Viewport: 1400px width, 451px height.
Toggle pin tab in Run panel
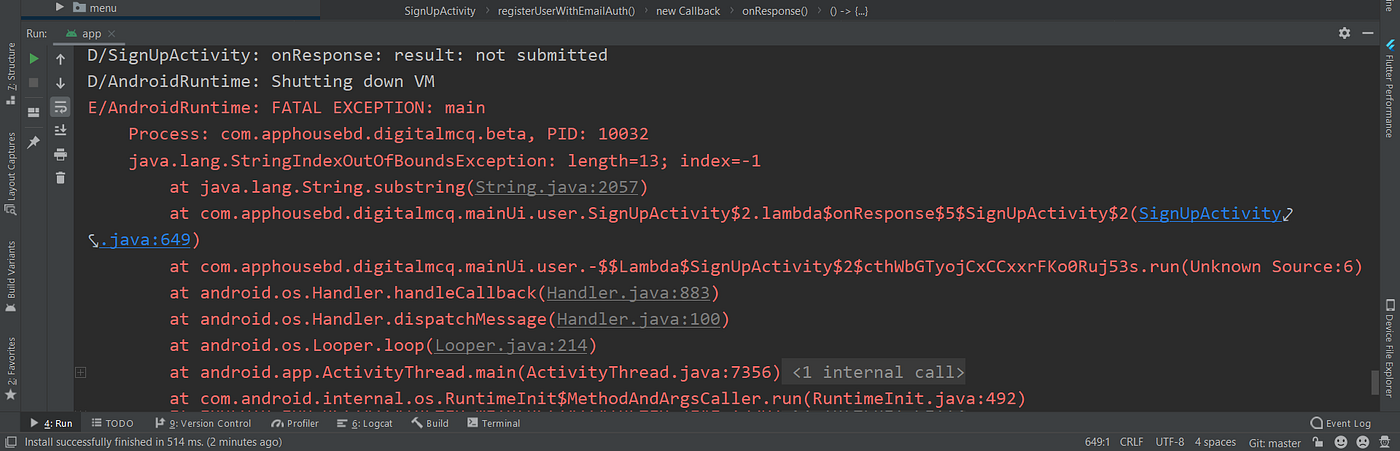(x=34, y=143)
